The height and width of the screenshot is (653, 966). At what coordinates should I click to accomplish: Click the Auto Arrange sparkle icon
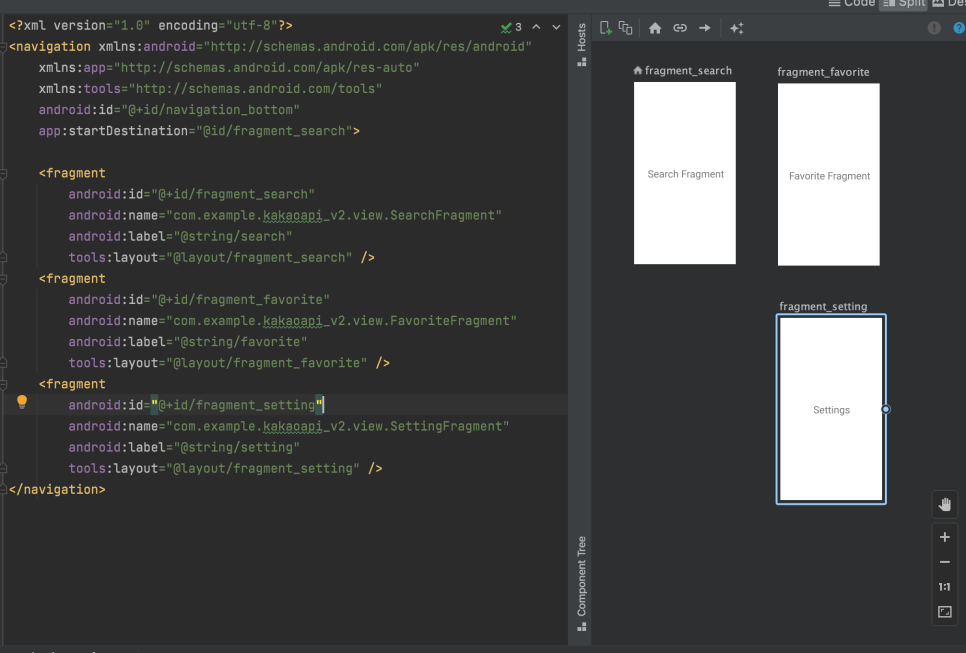(736, 28)
